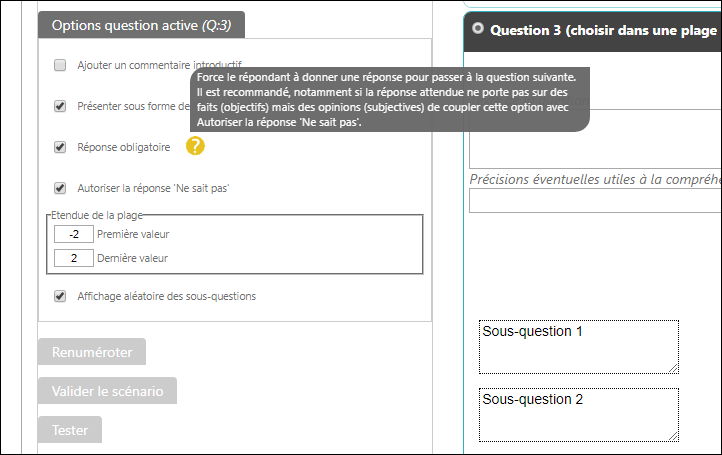Uncheck 'Présenter sous forme de' checkbox
Viewport: 722px width, 455px height.
pyautogui.click(x=60, y=106)
